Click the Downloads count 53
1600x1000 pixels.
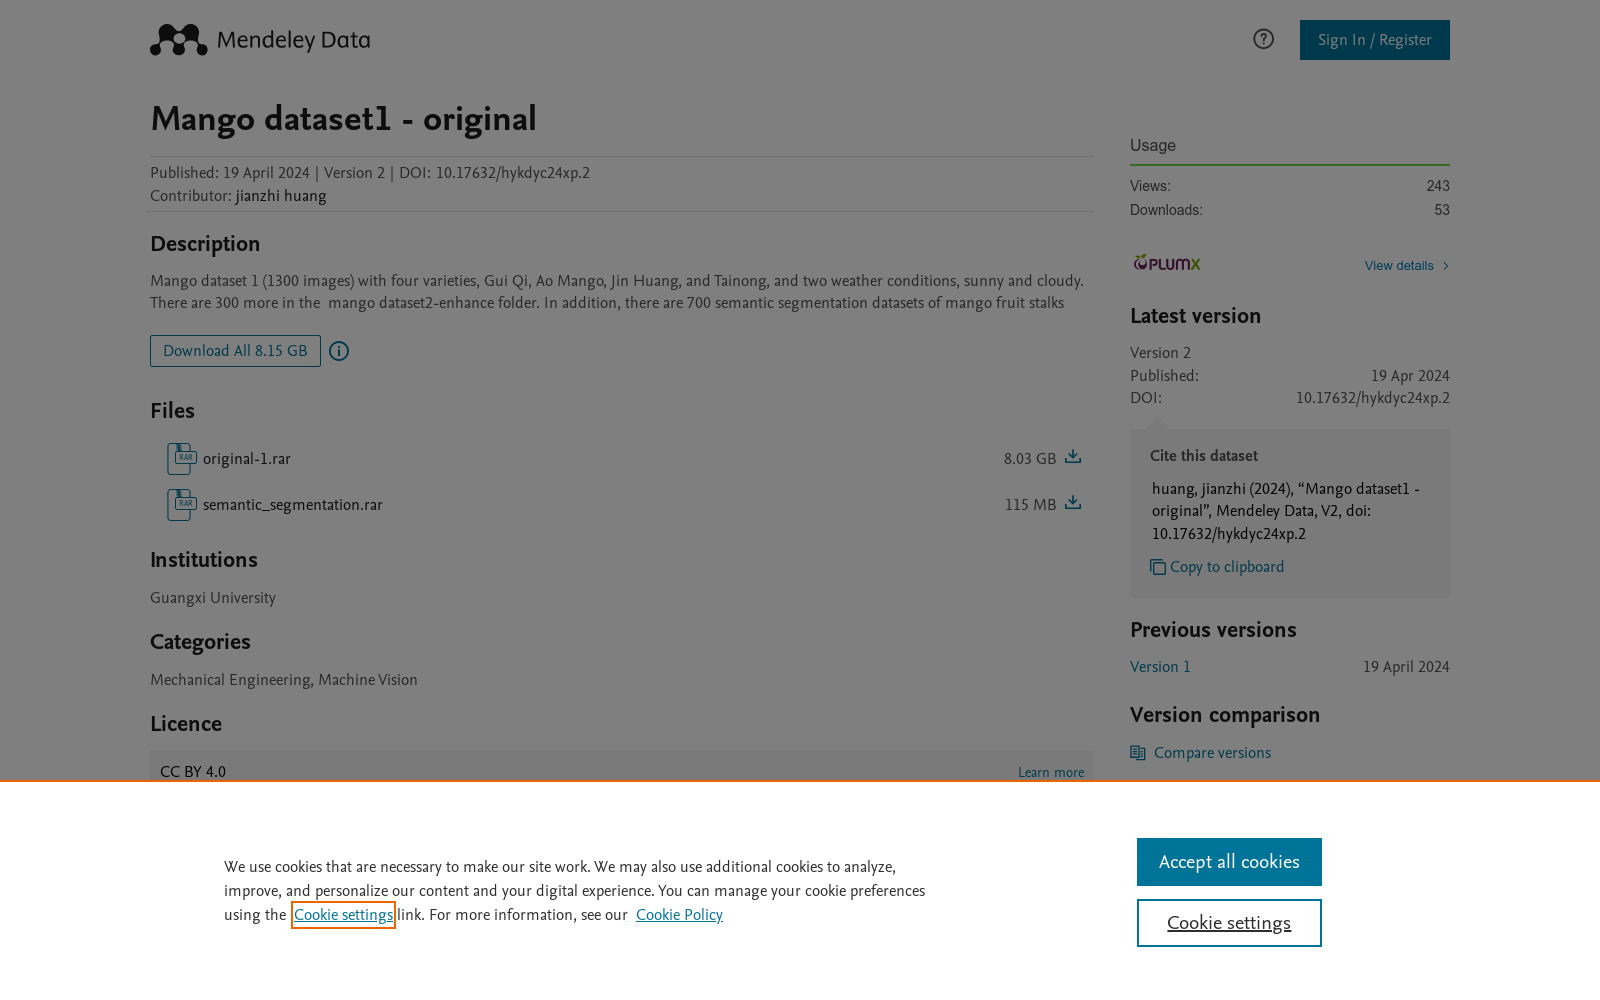click(x=1442, y=210)
